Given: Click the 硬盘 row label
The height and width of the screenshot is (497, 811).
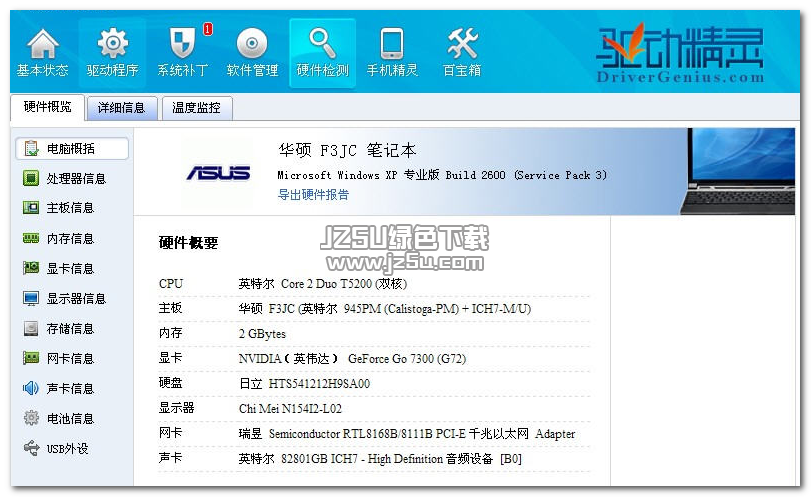Looking at the screenshot, I should click(170, 383).
